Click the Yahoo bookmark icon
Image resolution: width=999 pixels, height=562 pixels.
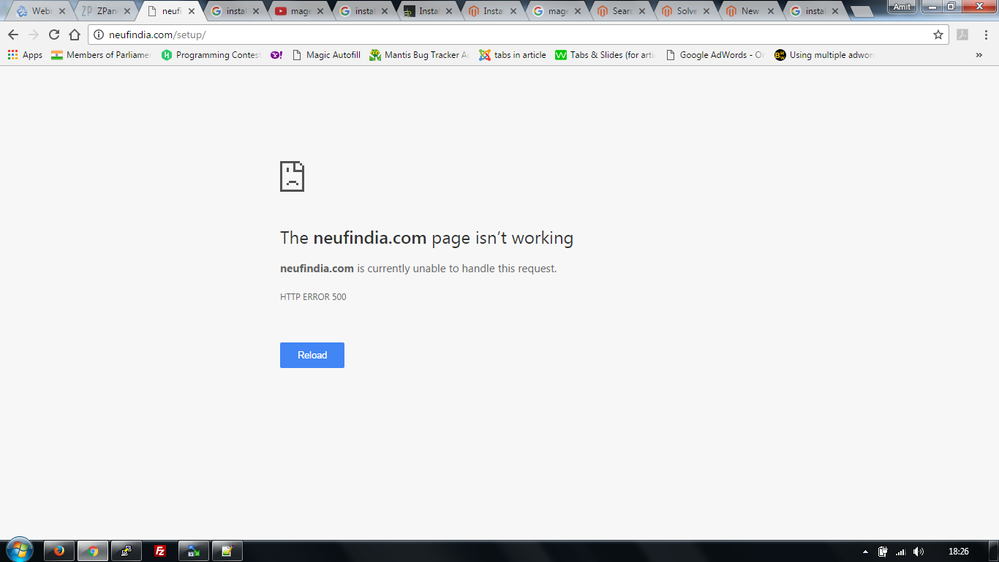tap(276, 55)
